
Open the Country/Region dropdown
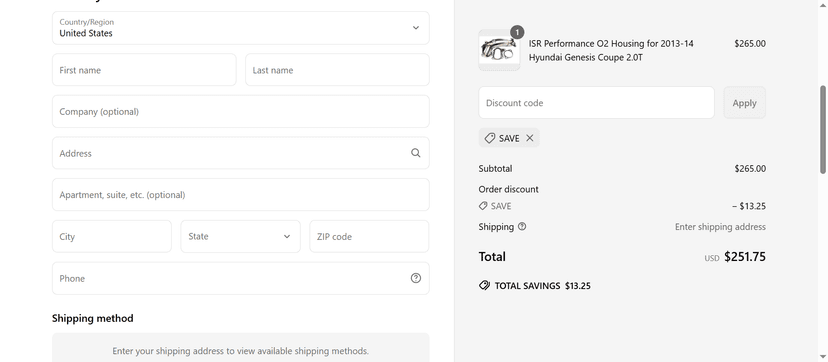click(x=241, y=28)
